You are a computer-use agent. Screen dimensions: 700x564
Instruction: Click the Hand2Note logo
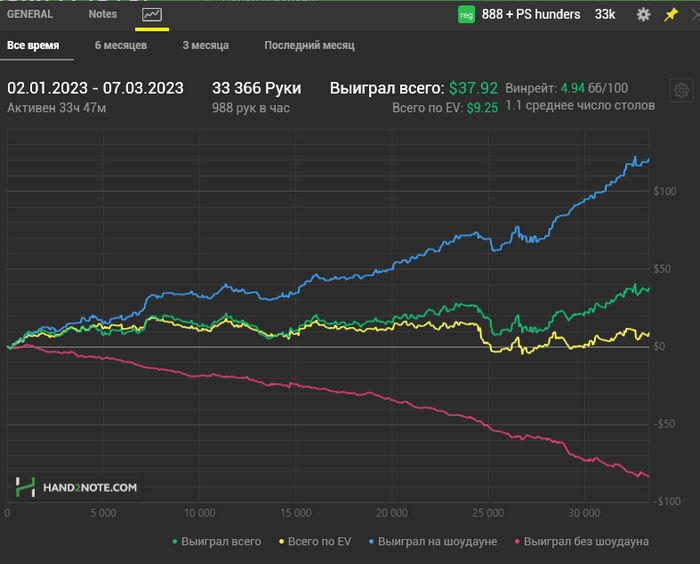(x=76, y=487)
